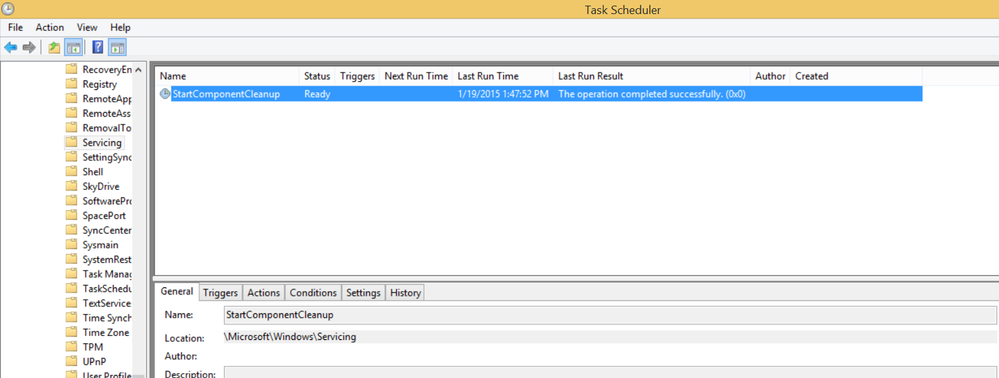The width and height of the screenshot is (999, 378).
Task: Toggle the Show/Hide Console Tree icon
Action: click(x=74, y=47)
